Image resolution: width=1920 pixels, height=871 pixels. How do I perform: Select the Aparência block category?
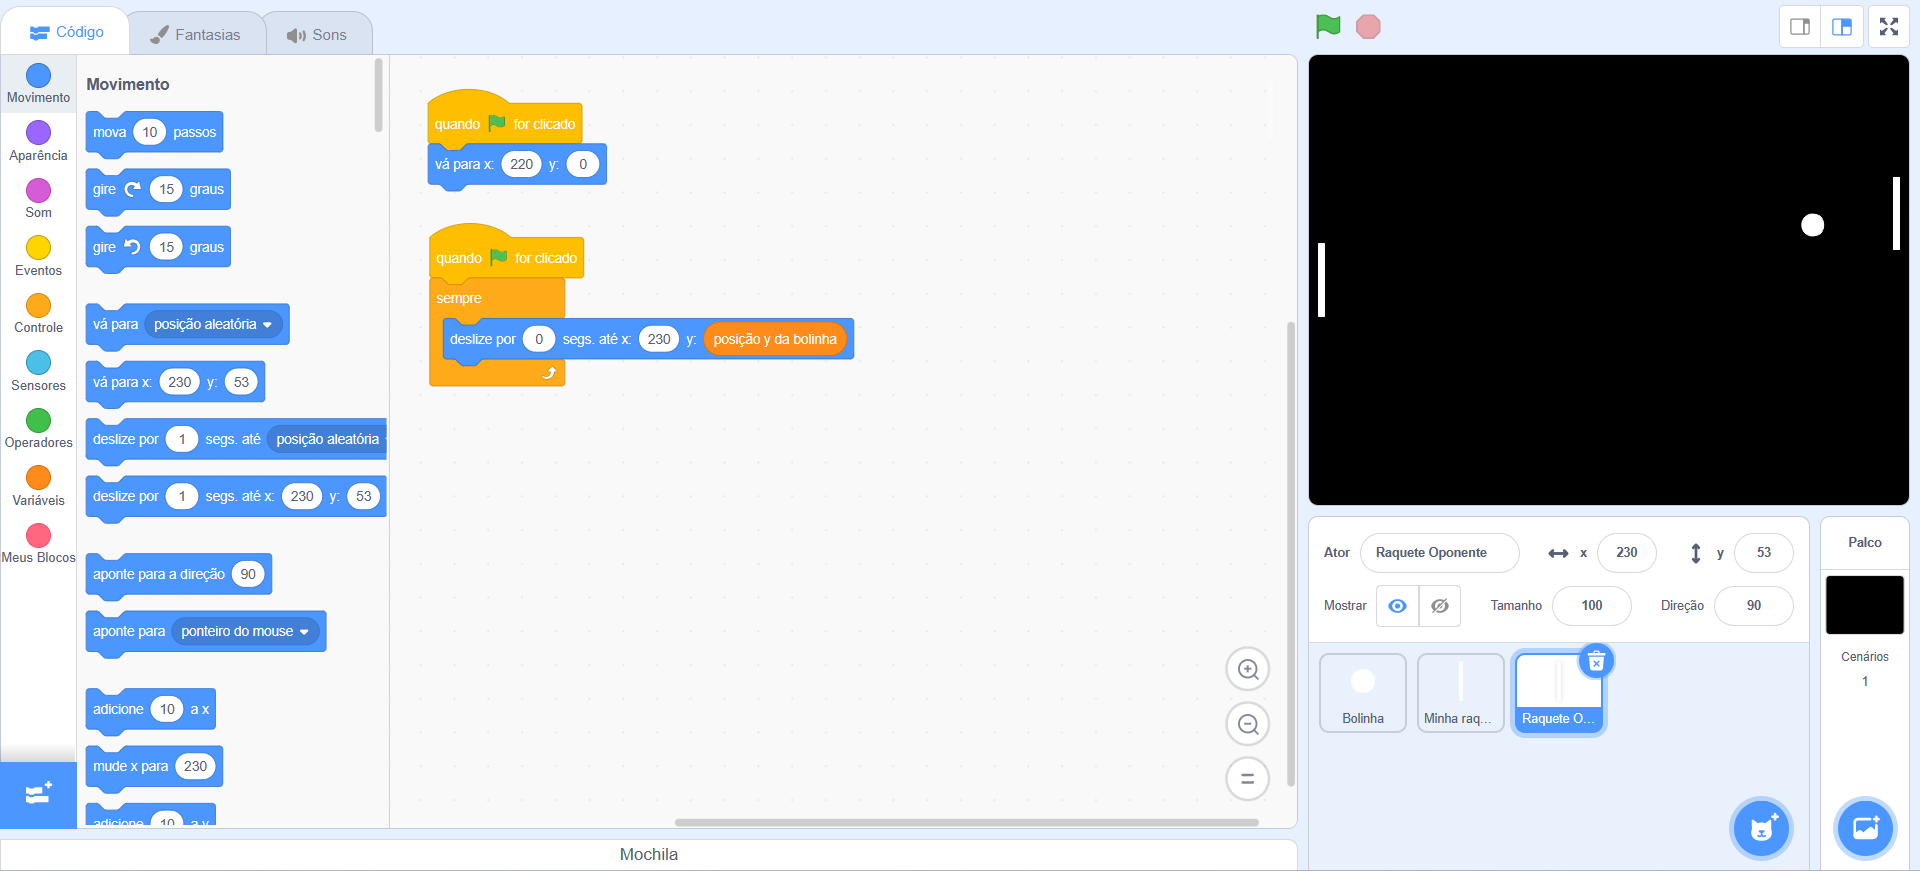click(38, 141)
